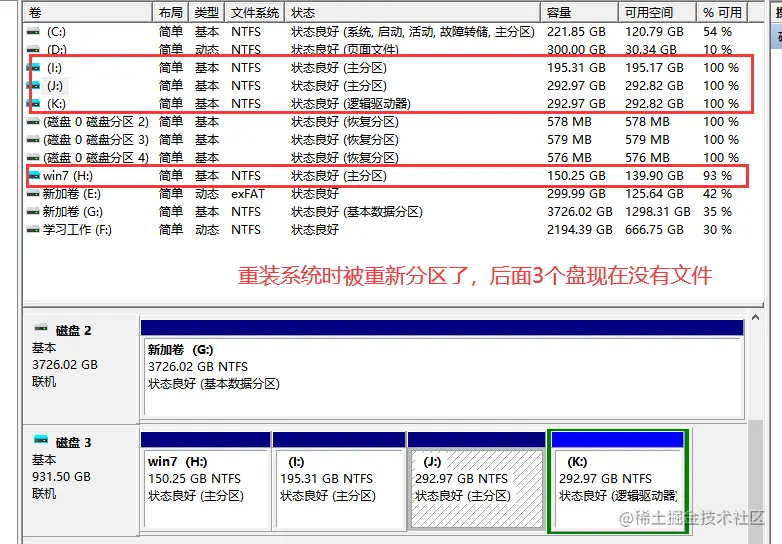Click the 54 % available cell
The width and height of the screenshot is (782, 544).
(x=717, y=32)
